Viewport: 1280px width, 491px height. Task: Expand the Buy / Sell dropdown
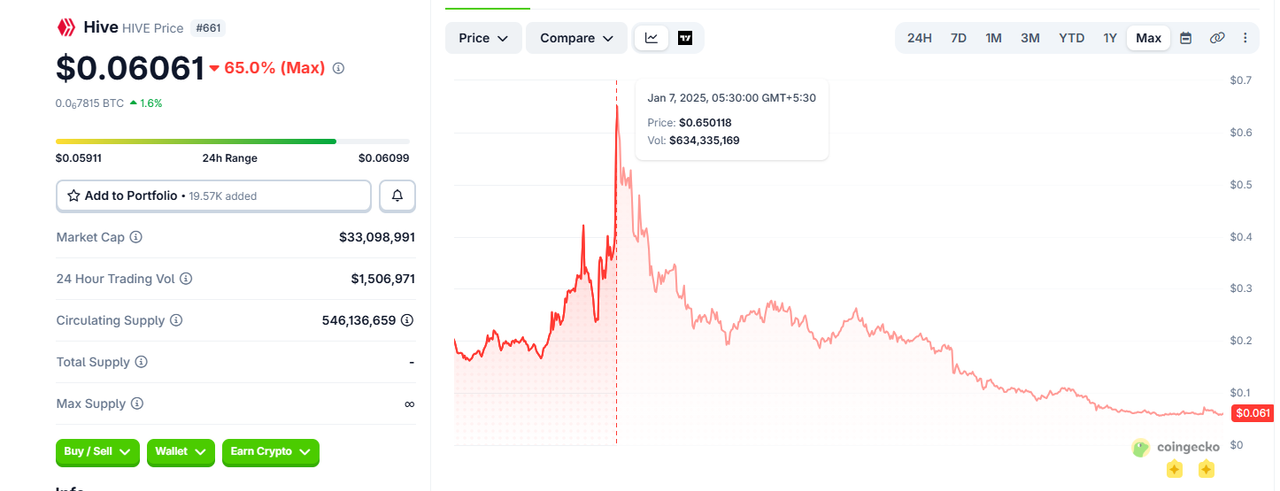[x=98, y=452]
